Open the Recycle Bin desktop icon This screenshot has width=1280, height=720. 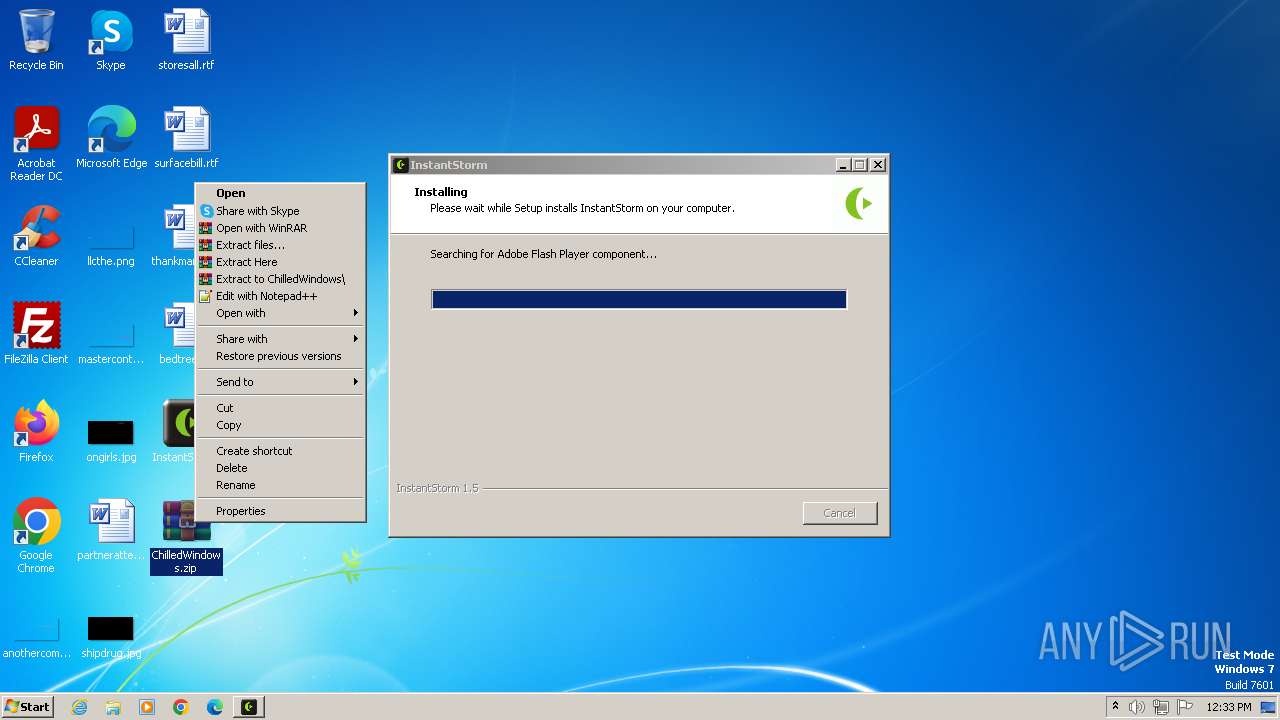coord(36,40)
